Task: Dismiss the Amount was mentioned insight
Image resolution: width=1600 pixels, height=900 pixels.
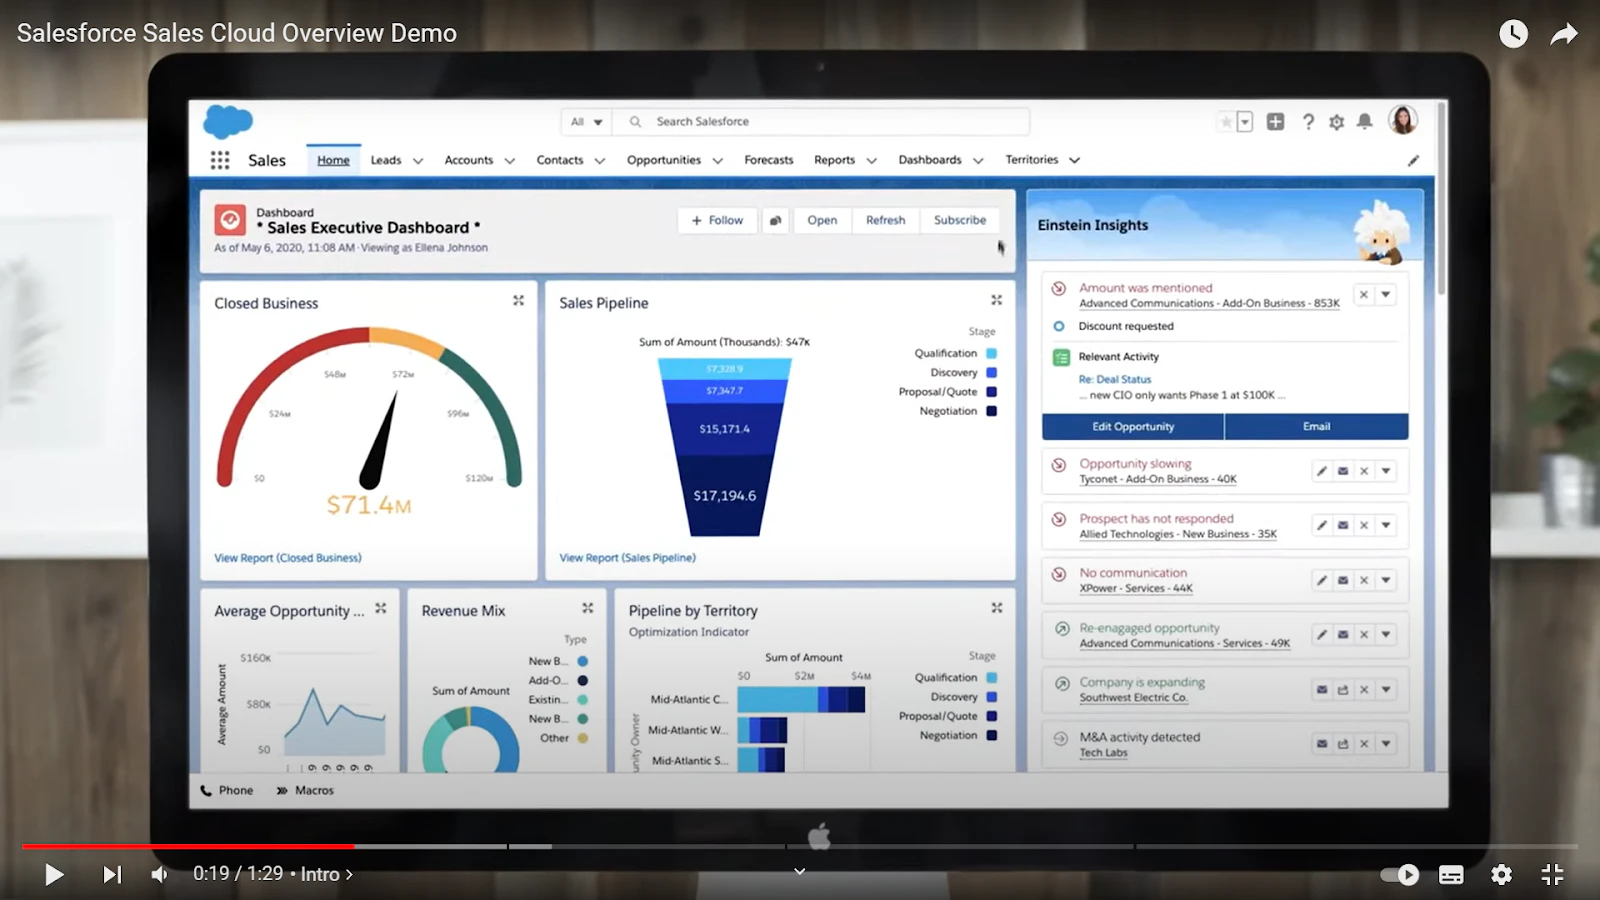Action: (x=1364, y=294)
